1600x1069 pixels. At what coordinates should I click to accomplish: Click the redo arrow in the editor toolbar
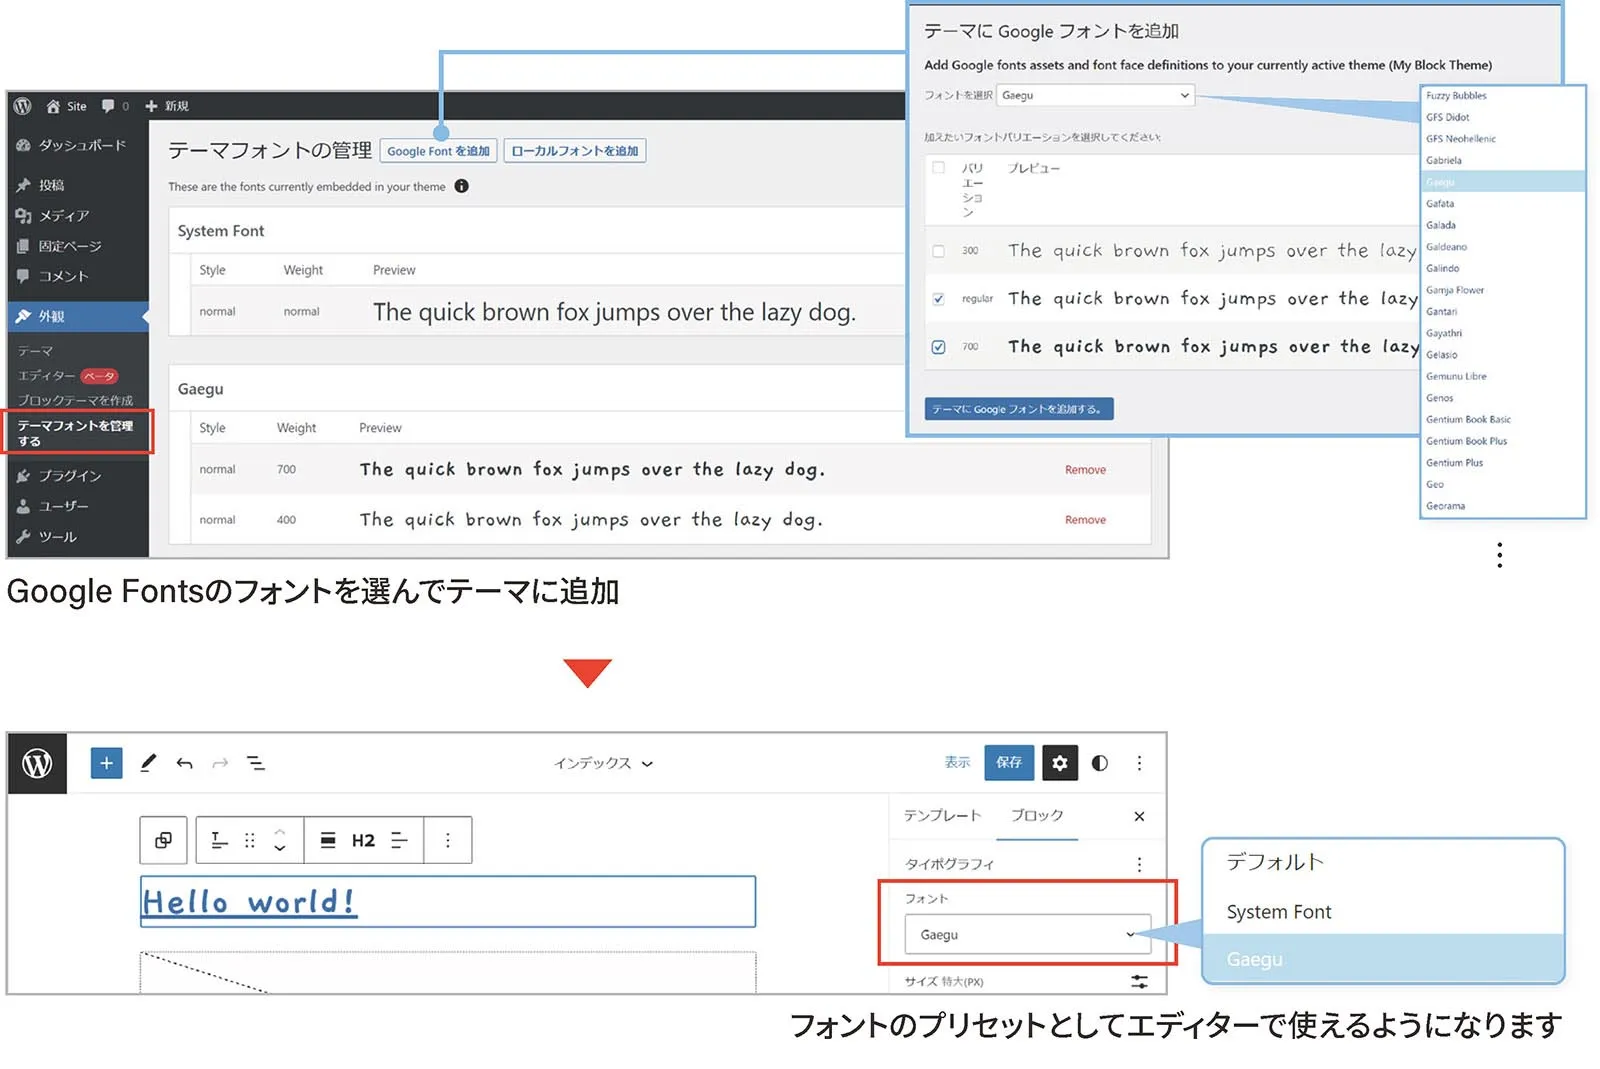point(220,763)
